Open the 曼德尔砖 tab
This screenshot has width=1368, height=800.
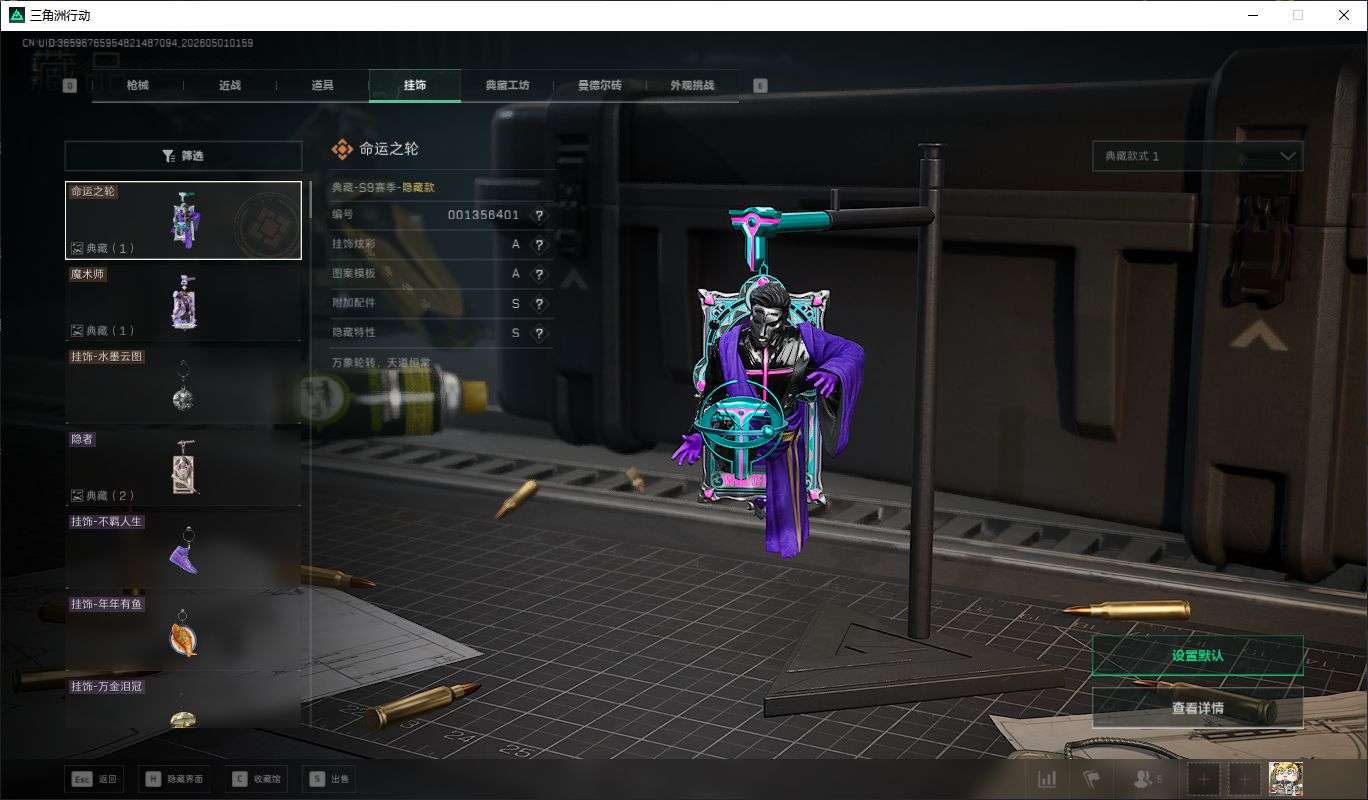point(599,86)
